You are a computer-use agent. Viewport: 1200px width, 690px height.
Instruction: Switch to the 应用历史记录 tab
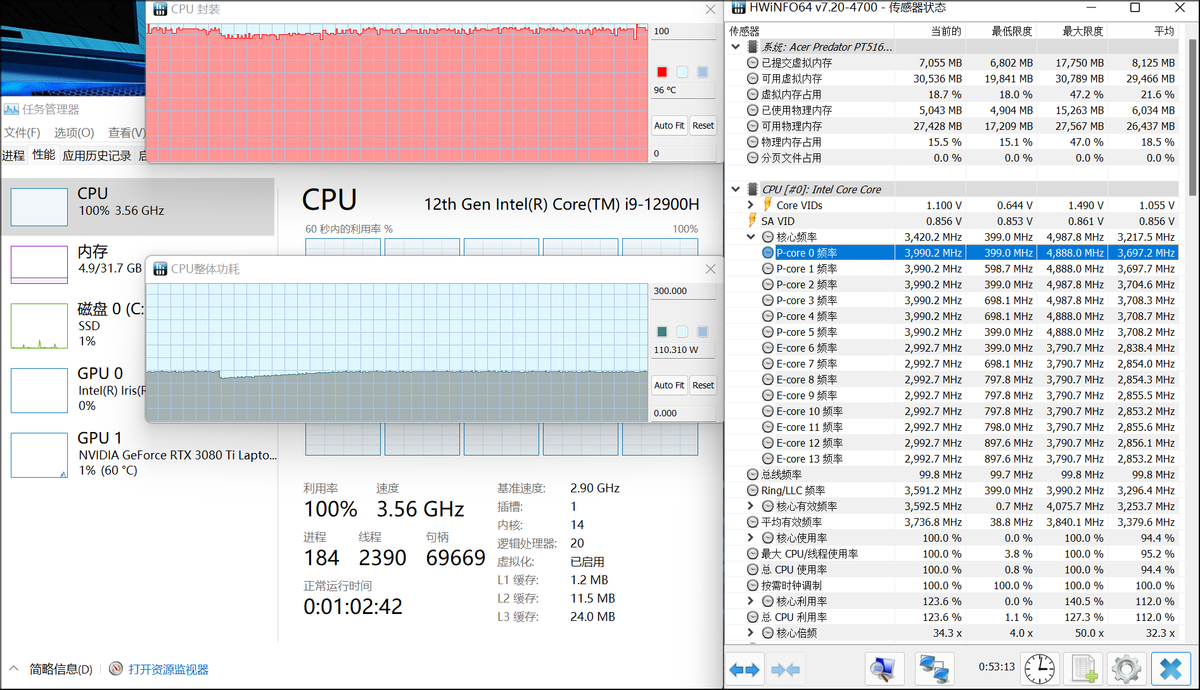click(x=96, y=156)
